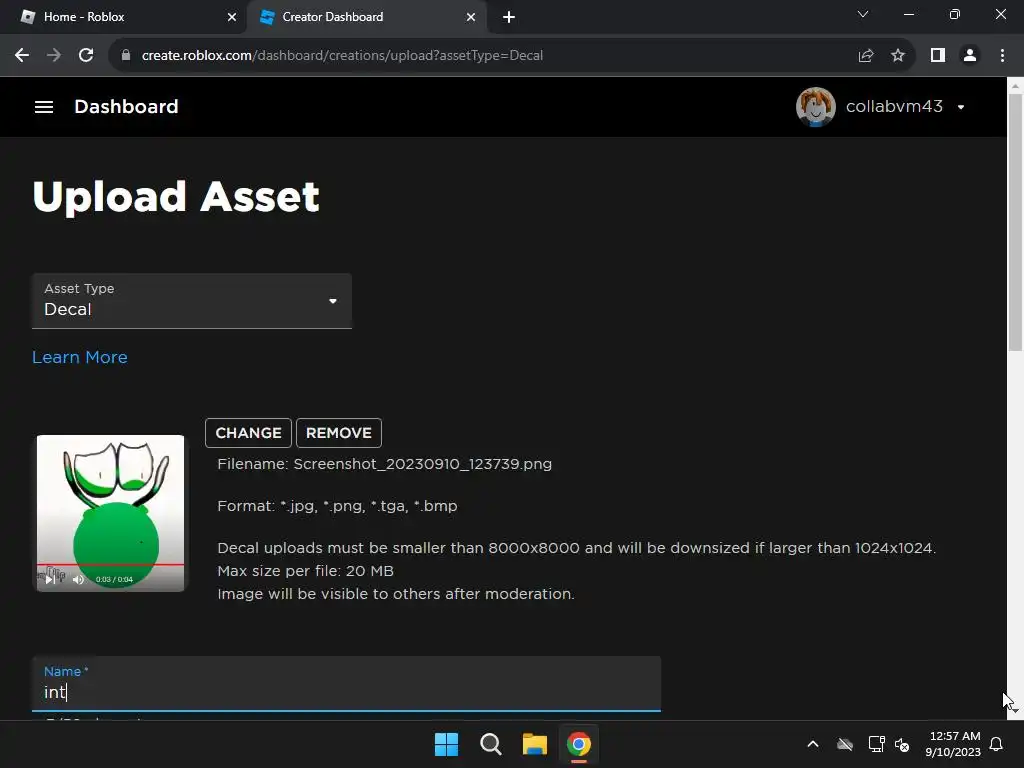Click the Format *.jpg, *.png line
Screen dimensions: 1024x768
[337, 506]
